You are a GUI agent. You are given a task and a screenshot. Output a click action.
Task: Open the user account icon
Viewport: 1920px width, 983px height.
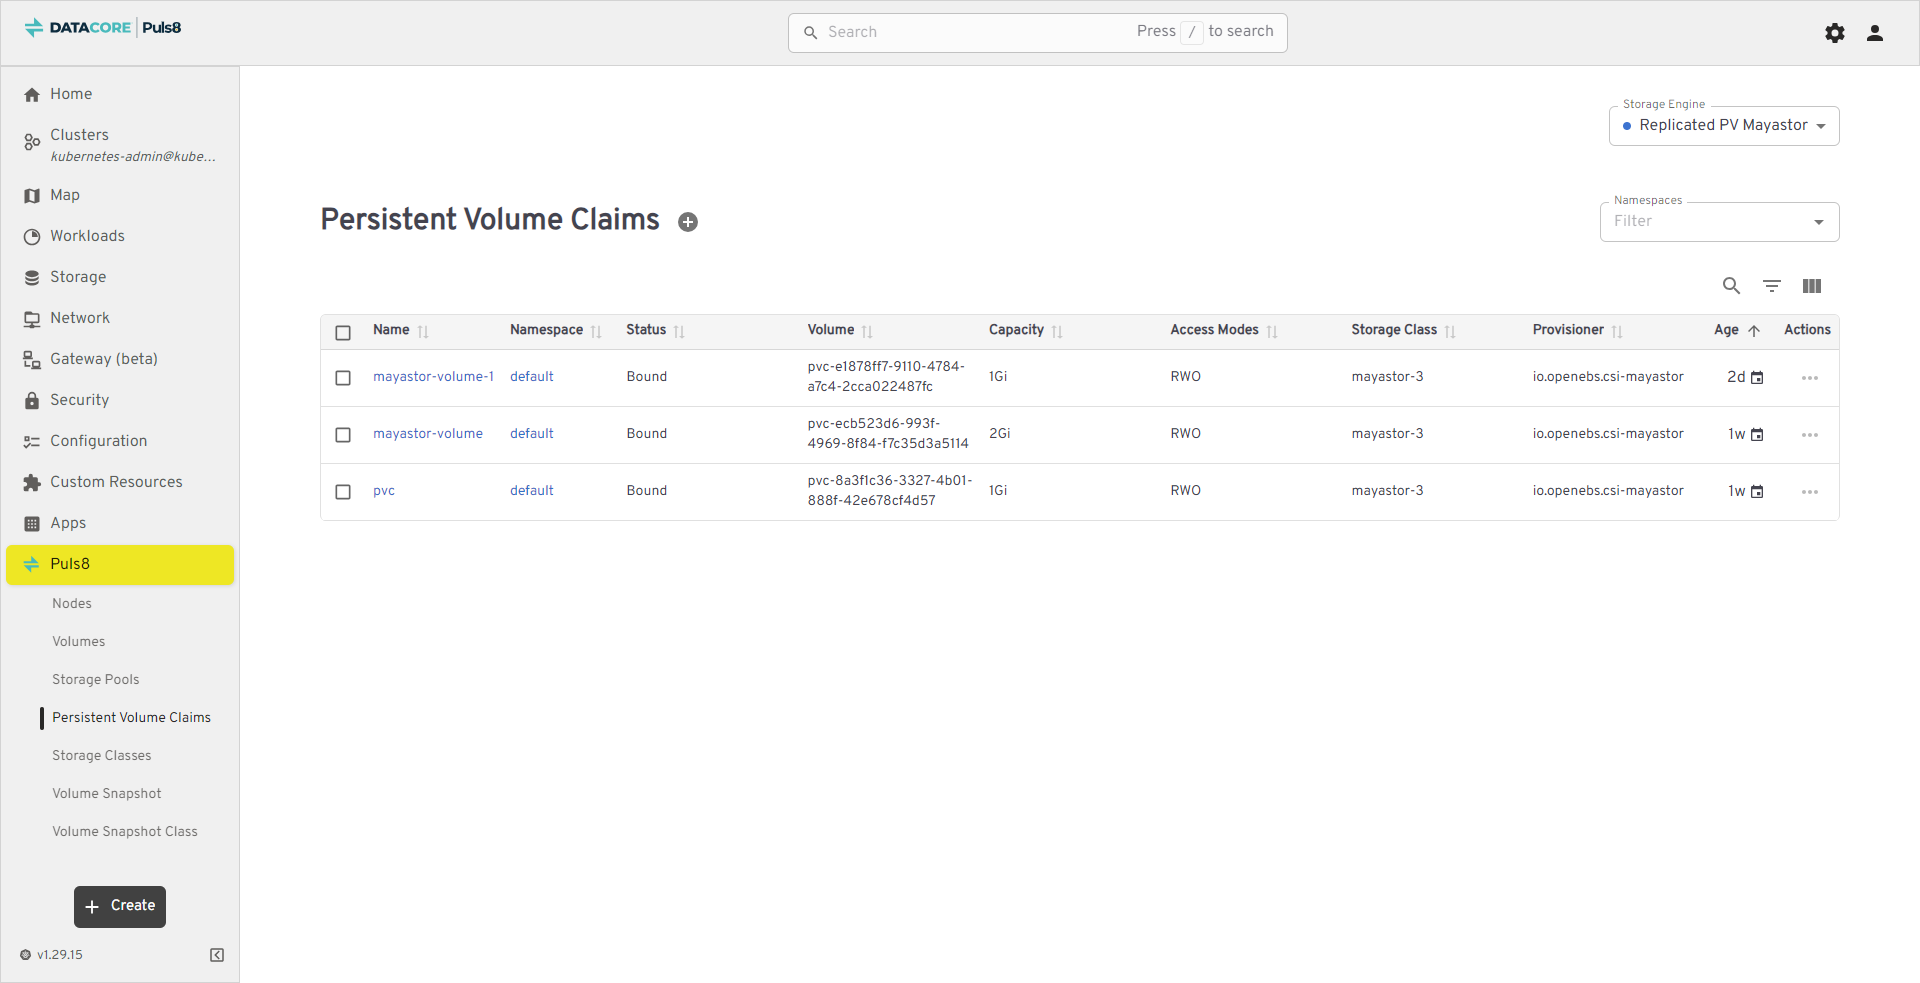click(x=1875, y=33)
